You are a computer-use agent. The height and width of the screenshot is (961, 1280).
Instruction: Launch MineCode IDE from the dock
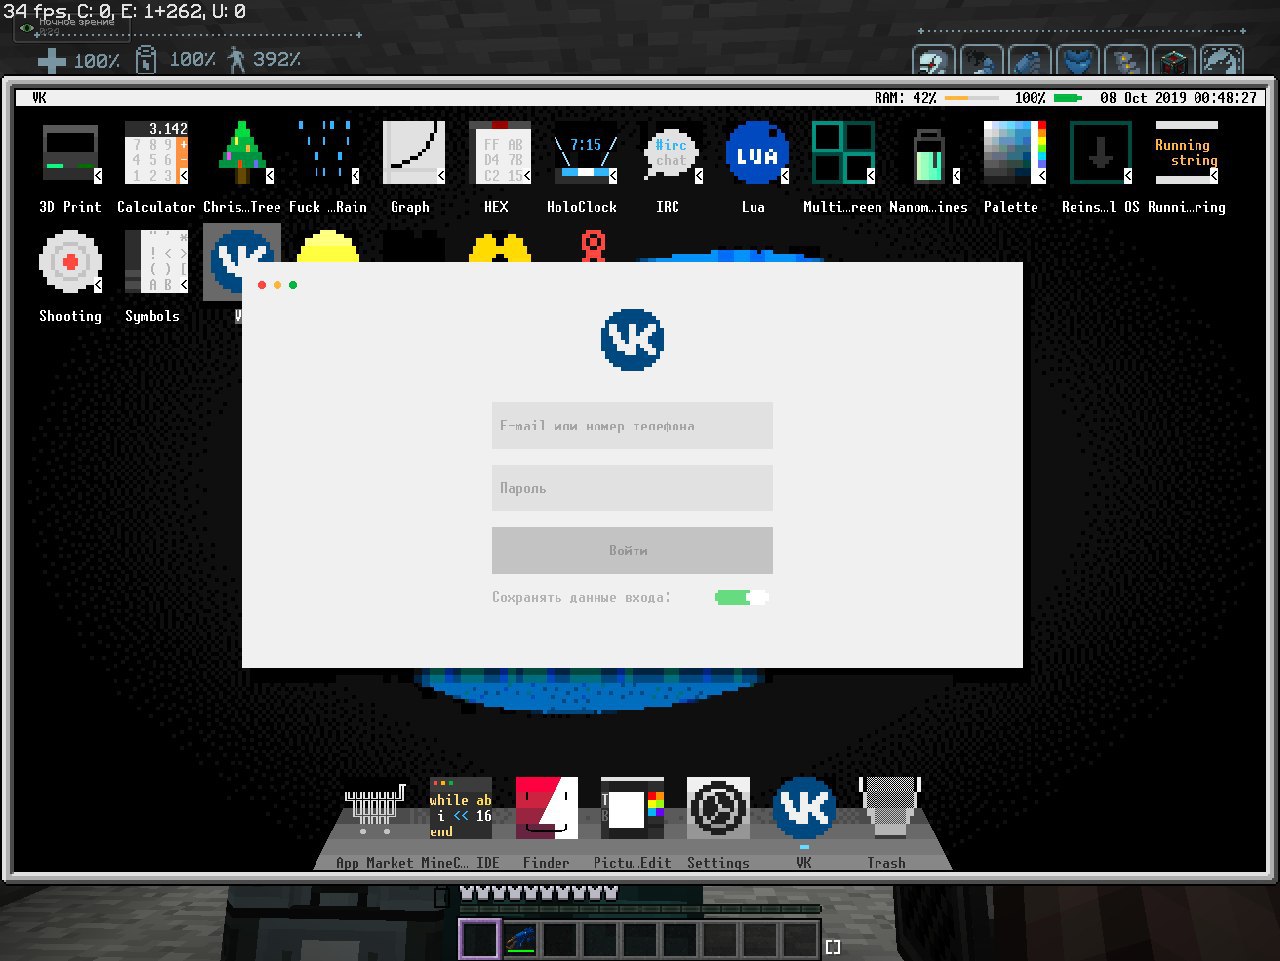[461, 809]
